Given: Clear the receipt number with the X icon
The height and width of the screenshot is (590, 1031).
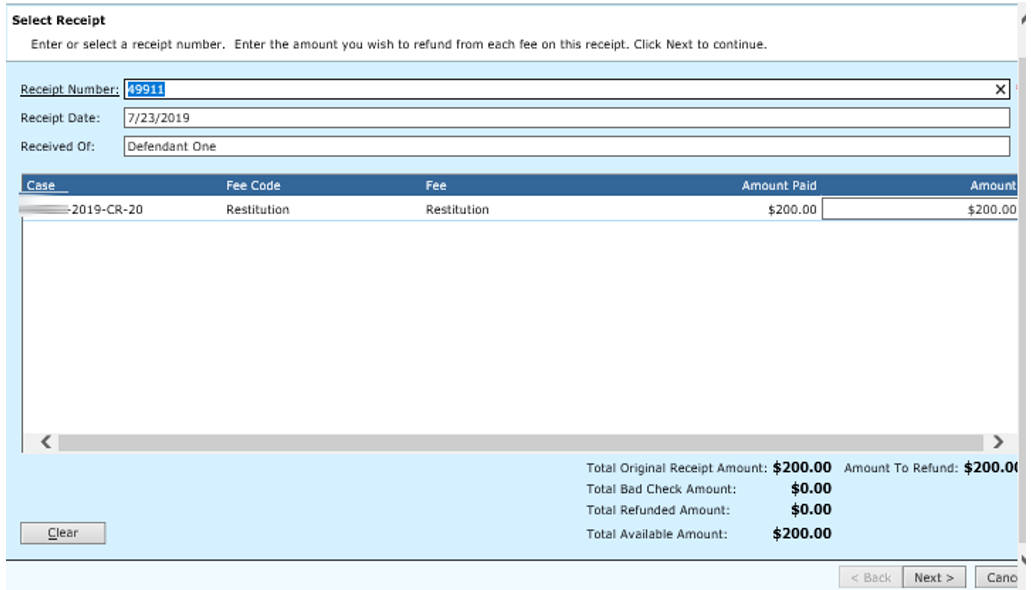Looking at the screenshot, I should click(x=1000, y=90).
